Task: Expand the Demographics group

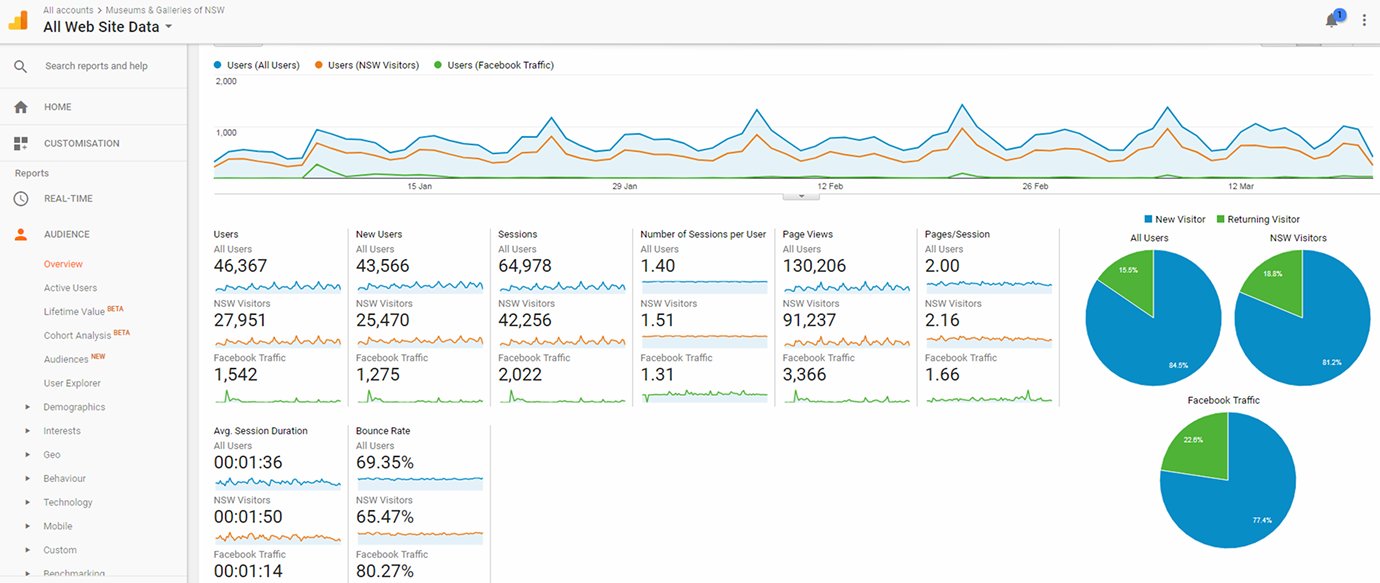Action: click(74, 407)
